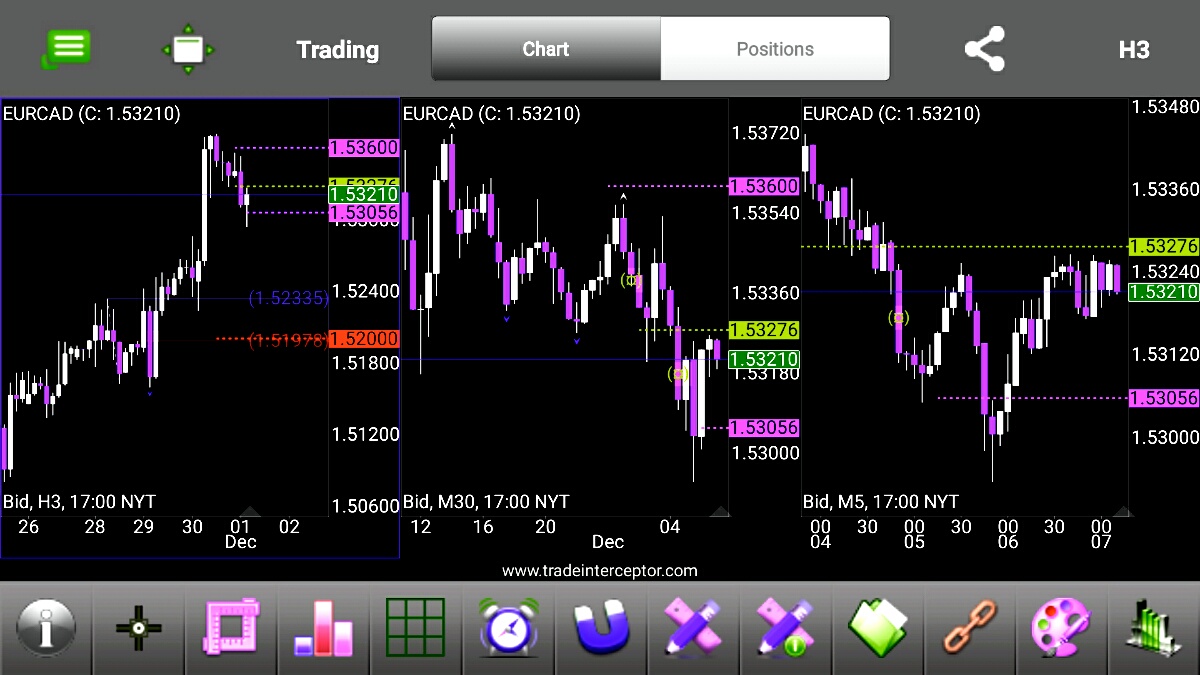Open the drawing tools info icon
The image size is (1200, 675).
click(785, 628)
